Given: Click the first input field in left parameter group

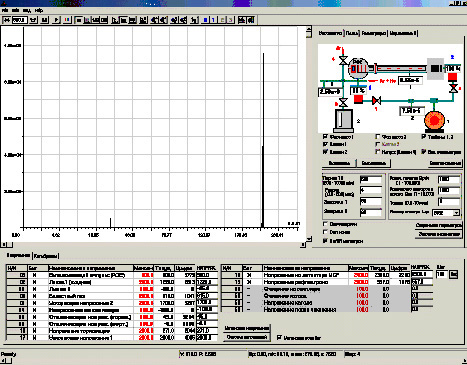Looking at the screenshot, I should point(371,179).
